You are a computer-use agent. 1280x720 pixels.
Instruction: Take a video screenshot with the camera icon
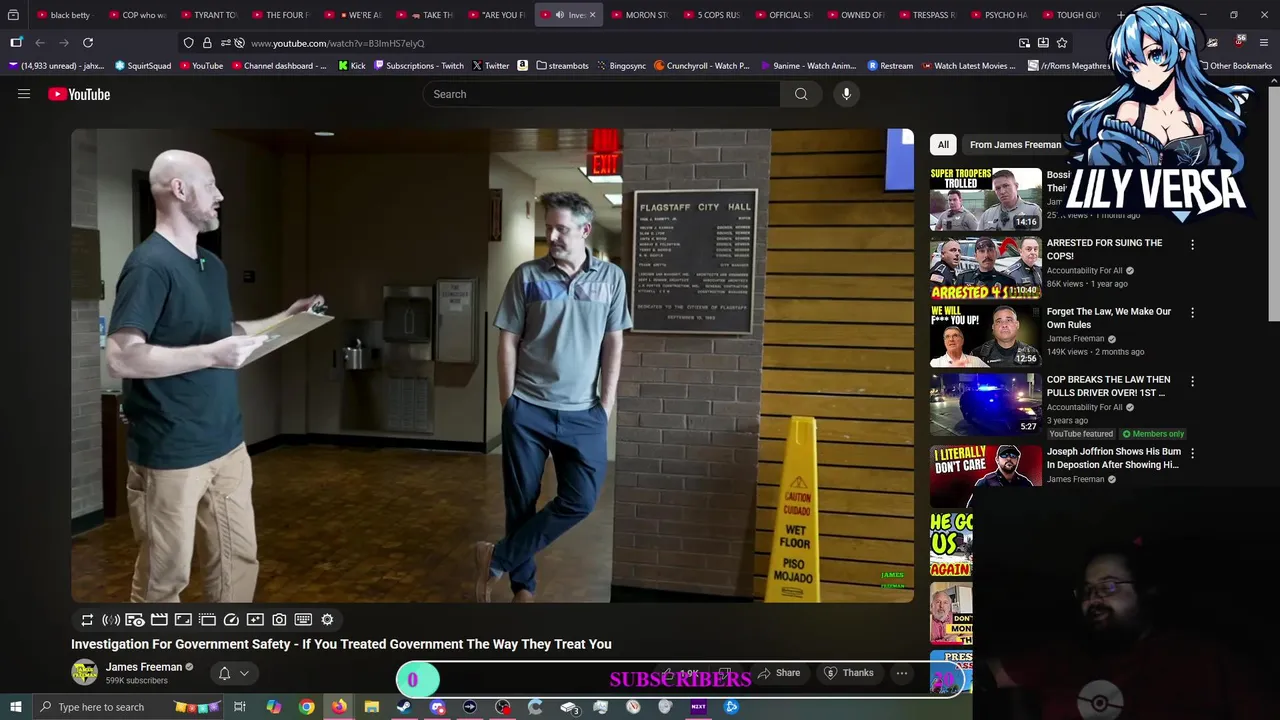279,620
